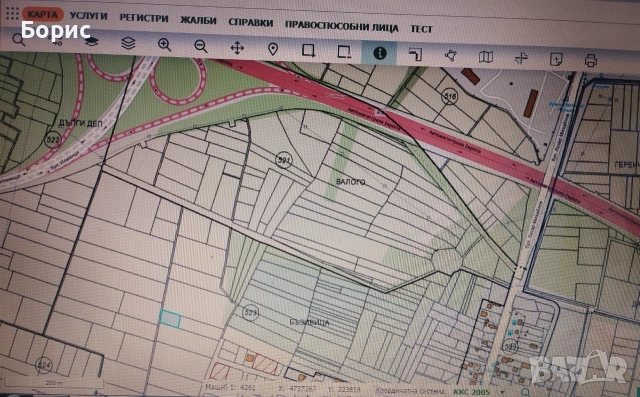The height and width of the screenshot is (397, 640).
Task: Print the map with printer icon
Action: pyautogui.click(x=591, y=60)
